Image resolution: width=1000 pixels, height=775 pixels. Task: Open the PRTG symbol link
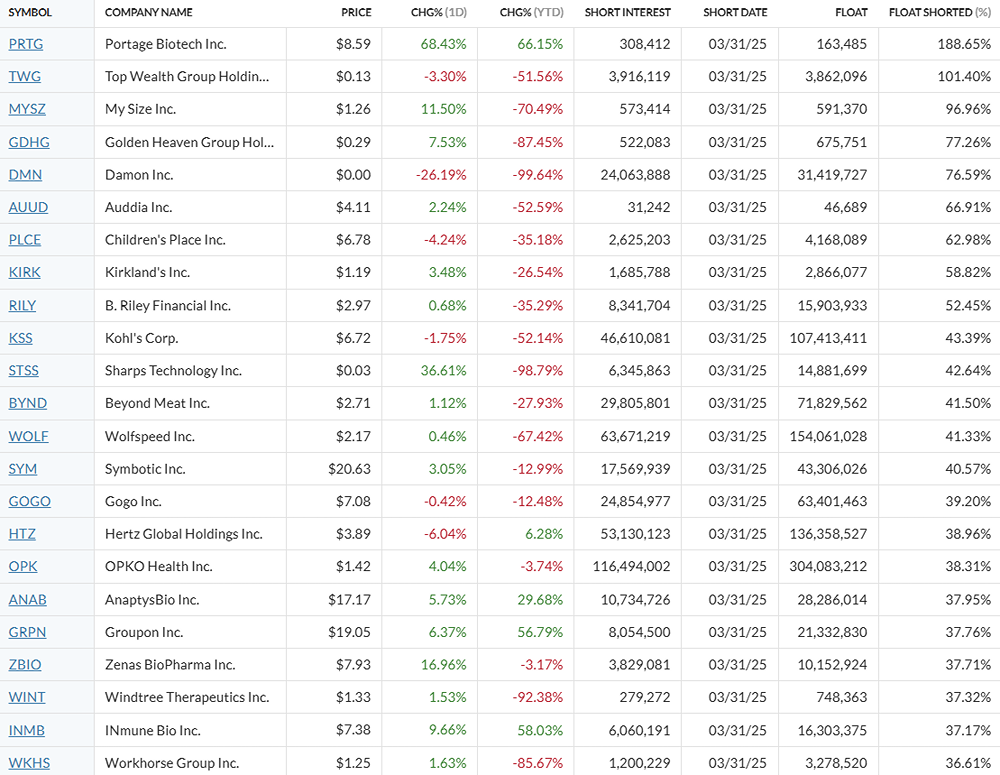[x=26, y=44]
